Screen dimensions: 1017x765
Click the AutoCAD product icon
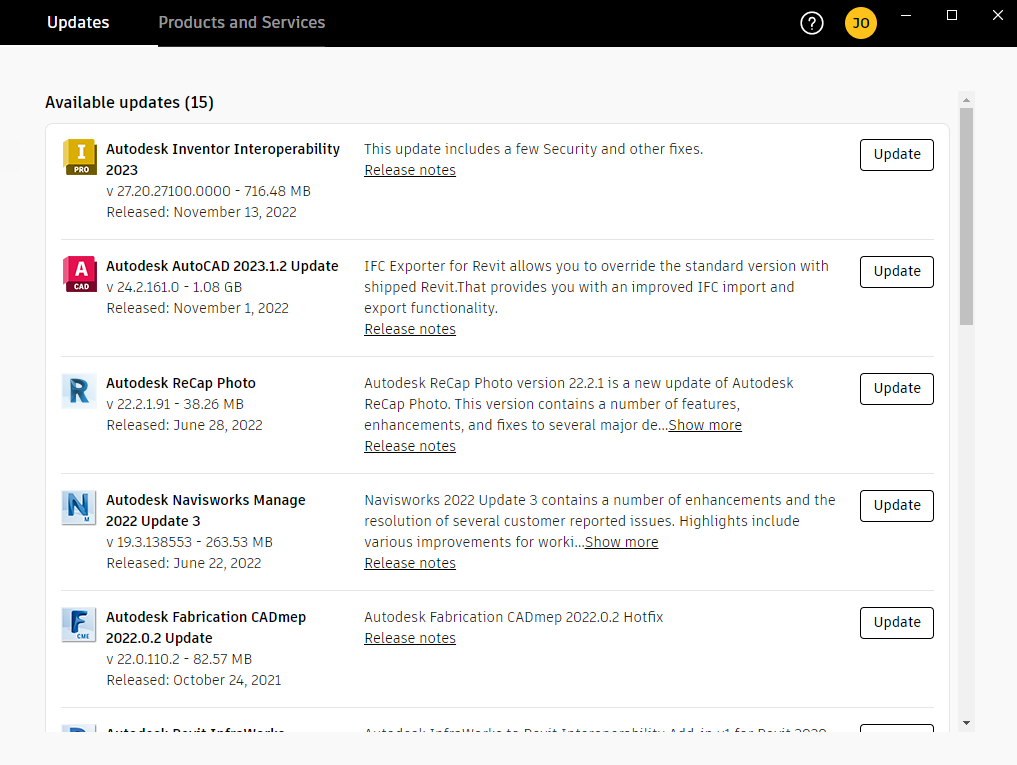point(80,274)
